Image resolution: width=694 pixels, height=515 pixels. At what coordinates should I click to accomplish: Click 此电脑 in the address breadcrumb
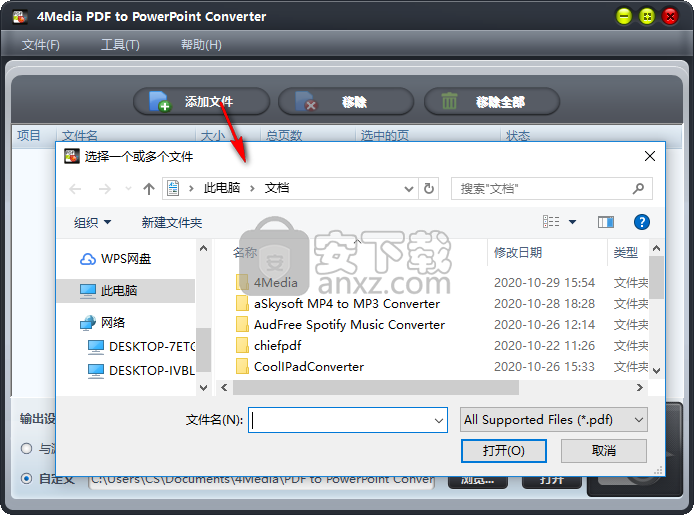(222, 188)
